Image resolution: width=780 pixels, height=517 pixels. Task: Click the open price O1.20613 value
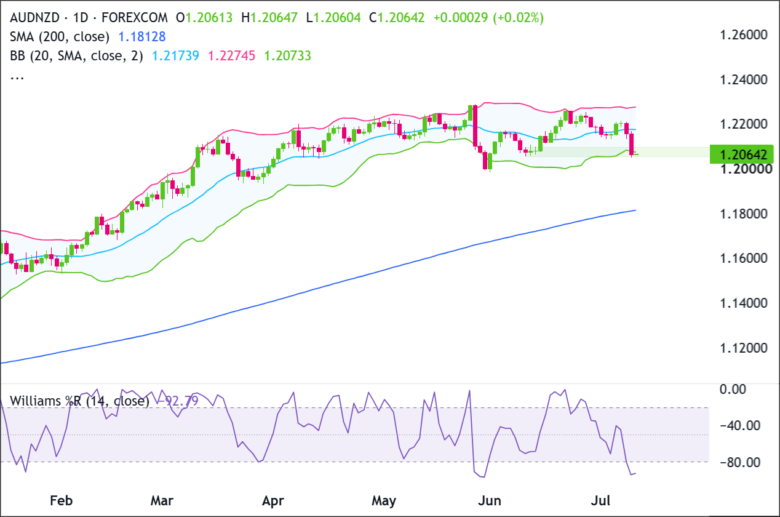(x=204, y=18)
